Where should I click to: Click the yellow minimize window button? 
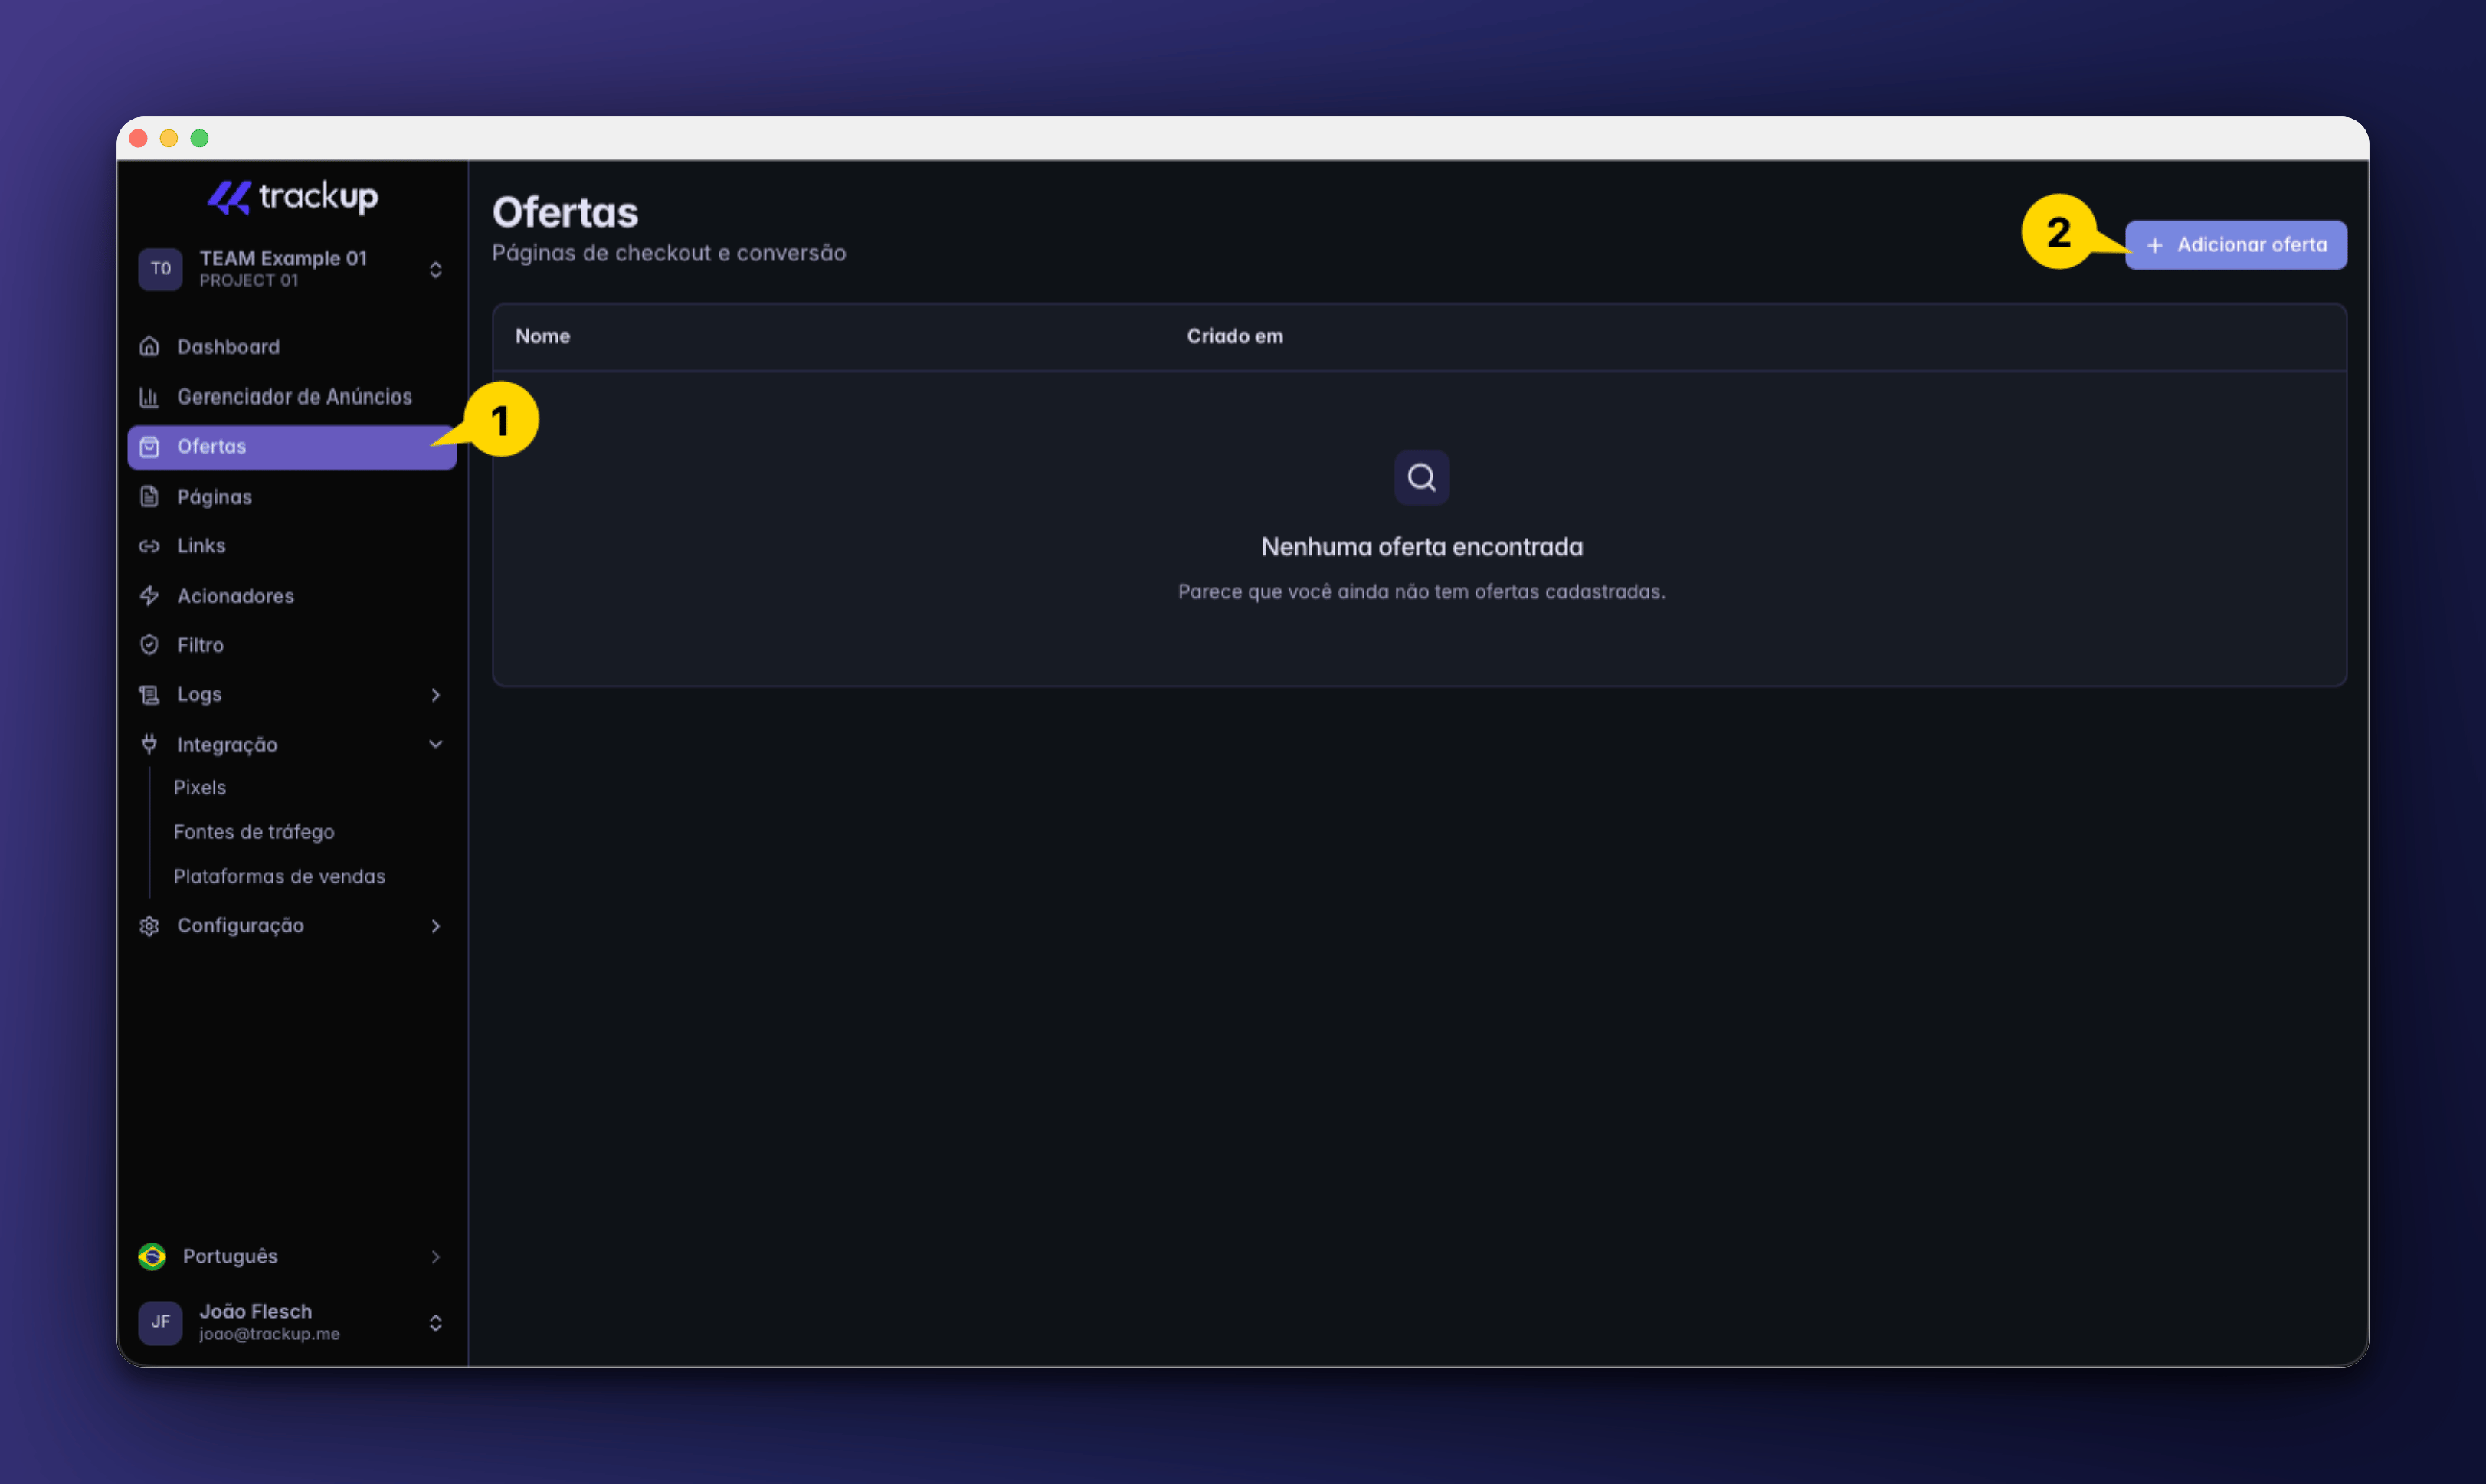169,138
